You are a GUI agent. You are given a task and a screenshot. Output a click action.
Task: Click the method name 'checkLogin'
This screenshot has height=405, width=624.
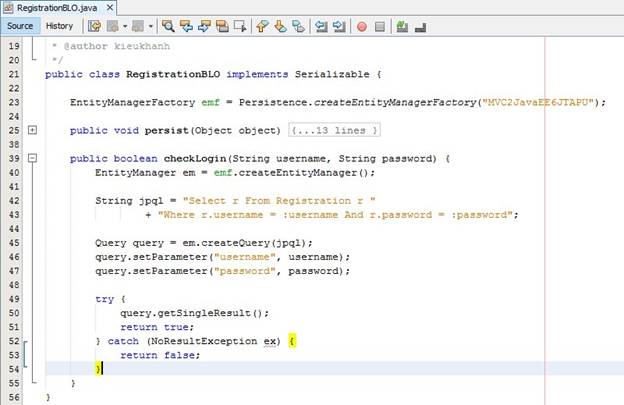coord(195,158)
